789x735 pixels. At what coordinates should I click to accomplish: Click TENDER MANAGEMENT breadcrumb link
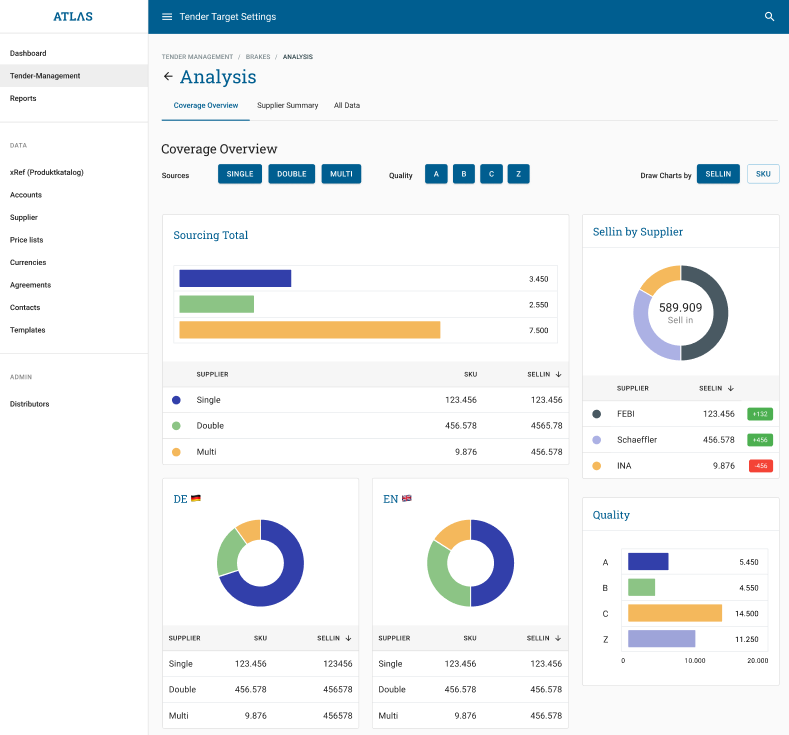[197, 57]
